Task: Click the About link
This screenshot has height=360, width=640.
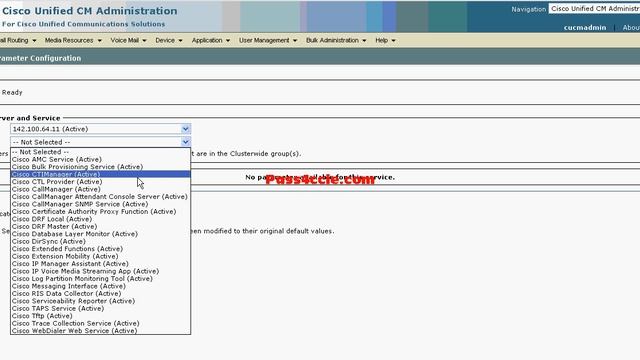Action: [631, 28]
